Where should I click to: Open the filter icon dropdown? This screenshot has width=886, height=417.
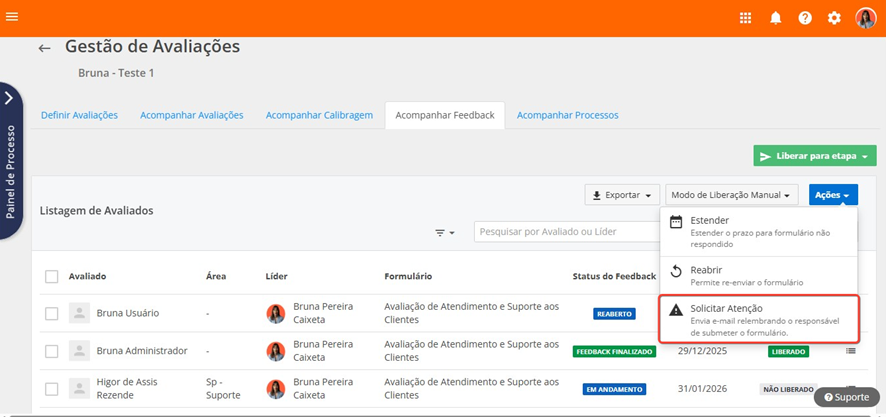point(445,232)
